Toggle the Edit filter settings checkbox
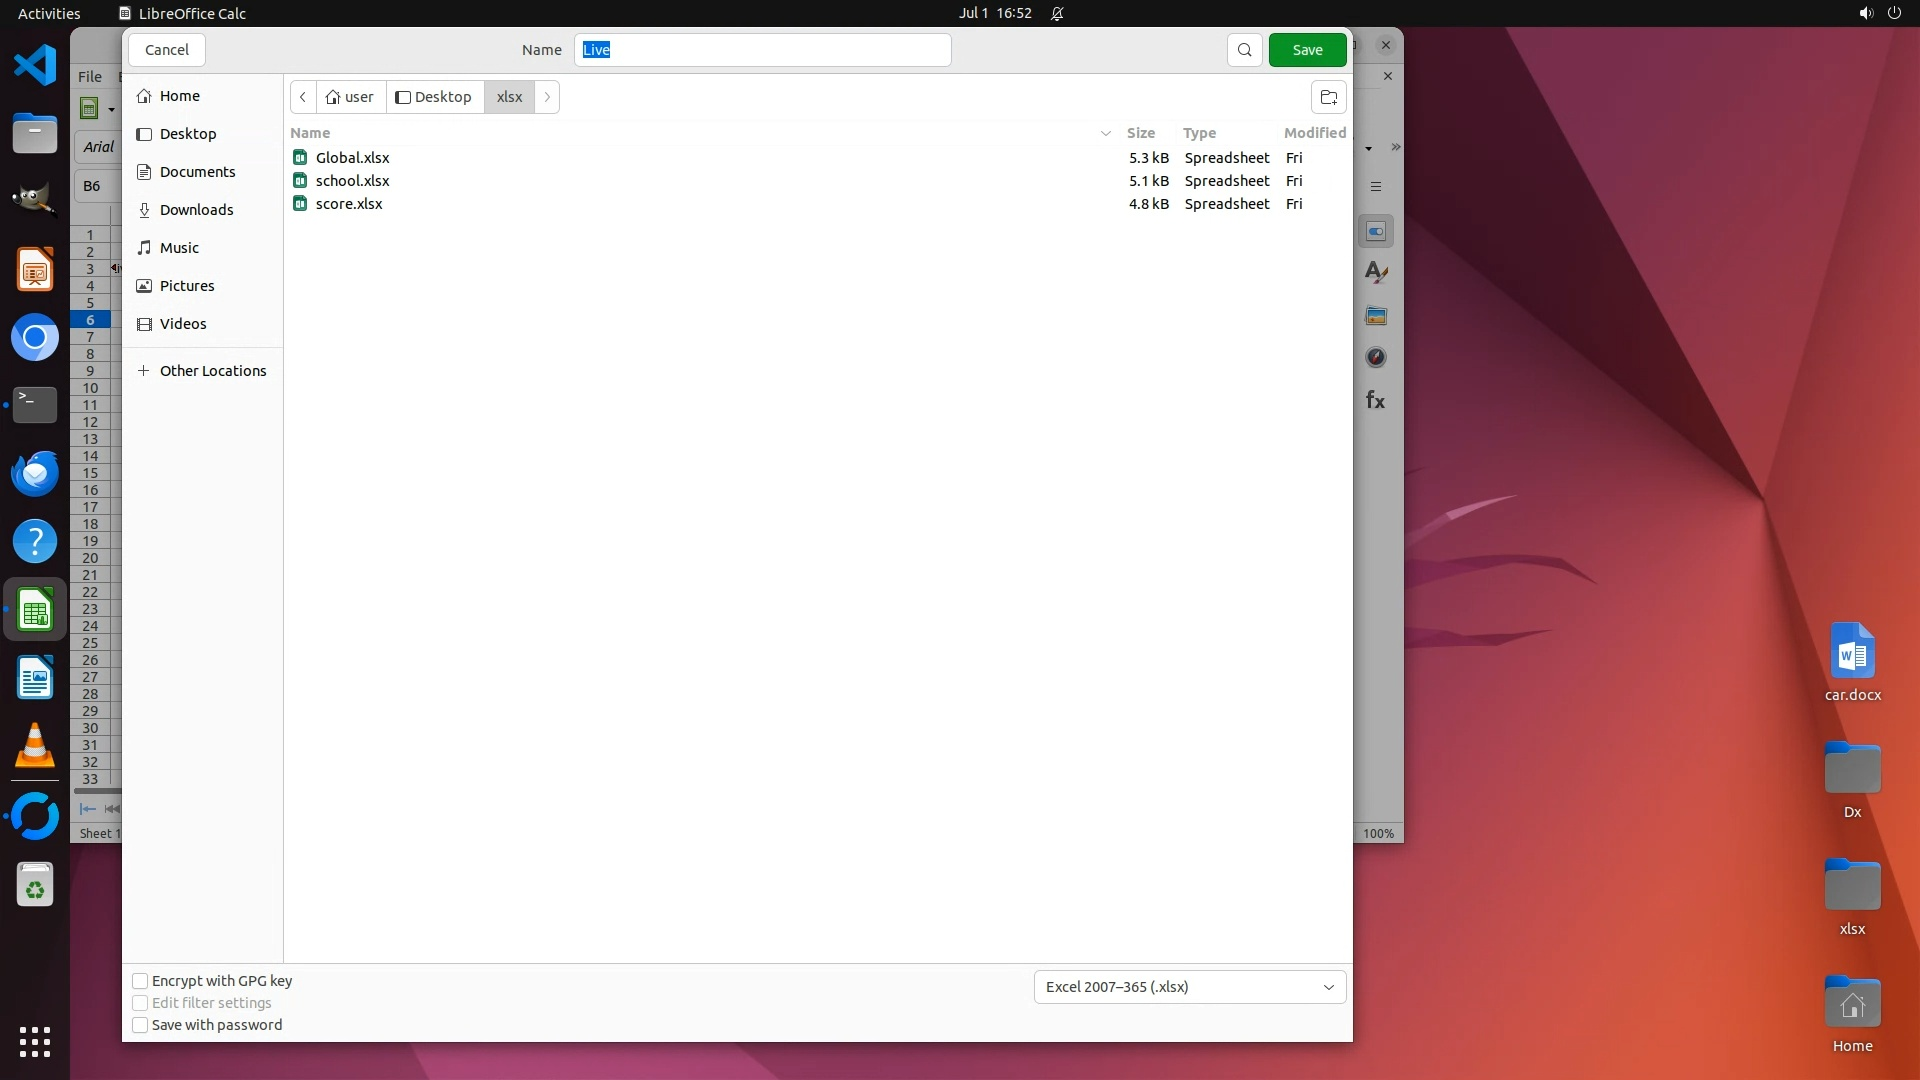This screenshot has width=1920, height=1080. pyautogui.click(x=141, y=1003)
